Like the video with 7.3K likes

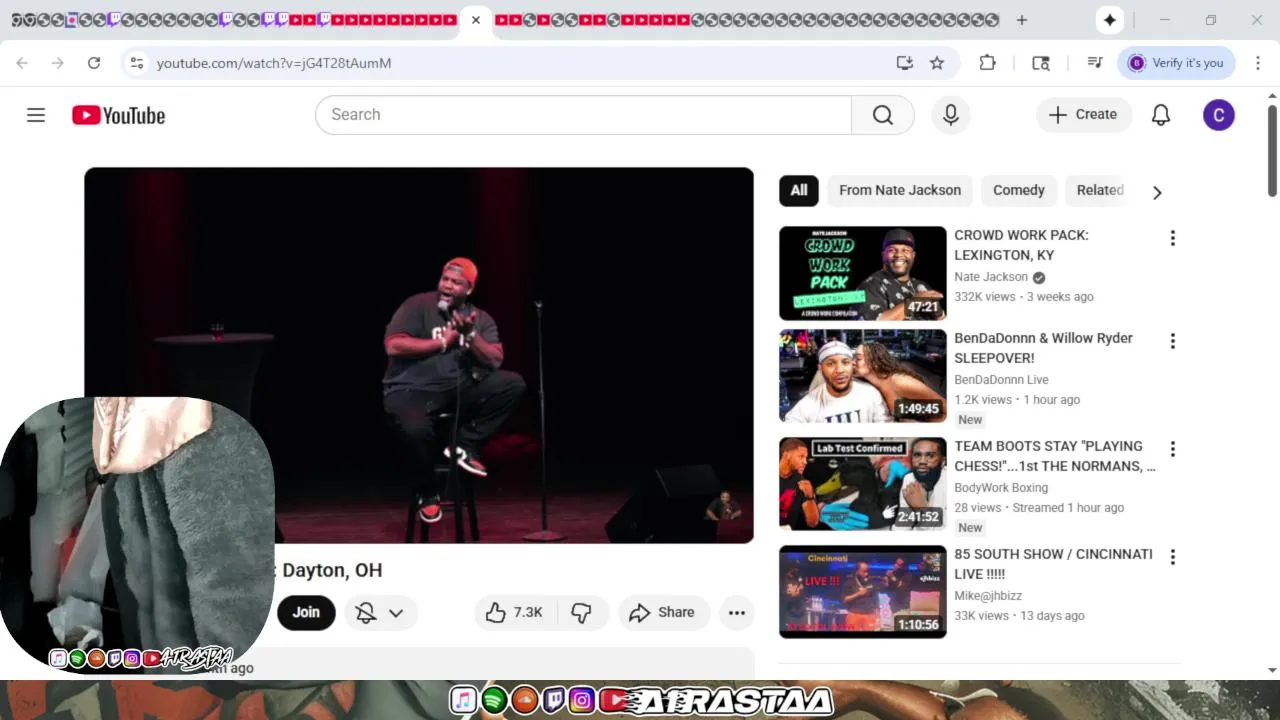click(514, 613)
